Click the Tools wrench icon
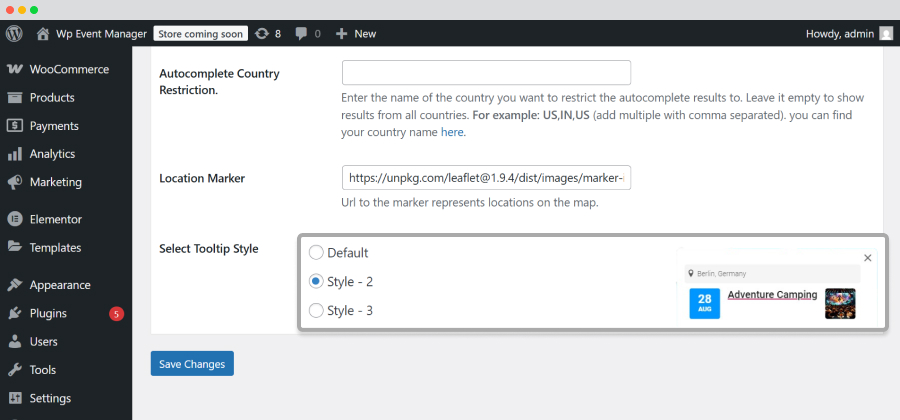The image size is (900, 420). point(14,370)
